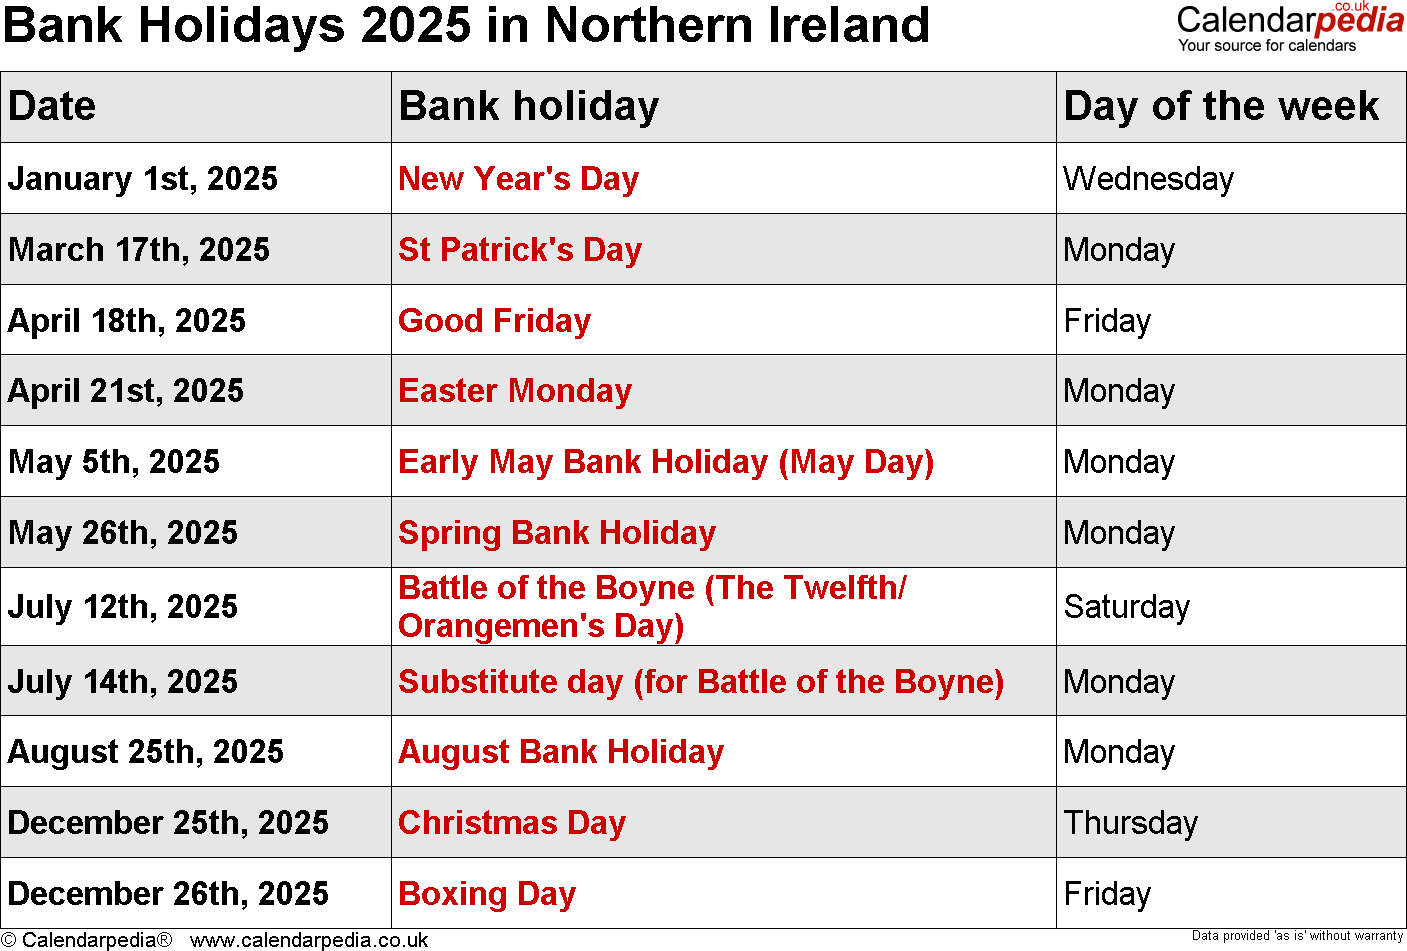Click the Calendarpedia logo
Screen dimensions: 1407x951
coord(1289,25)
